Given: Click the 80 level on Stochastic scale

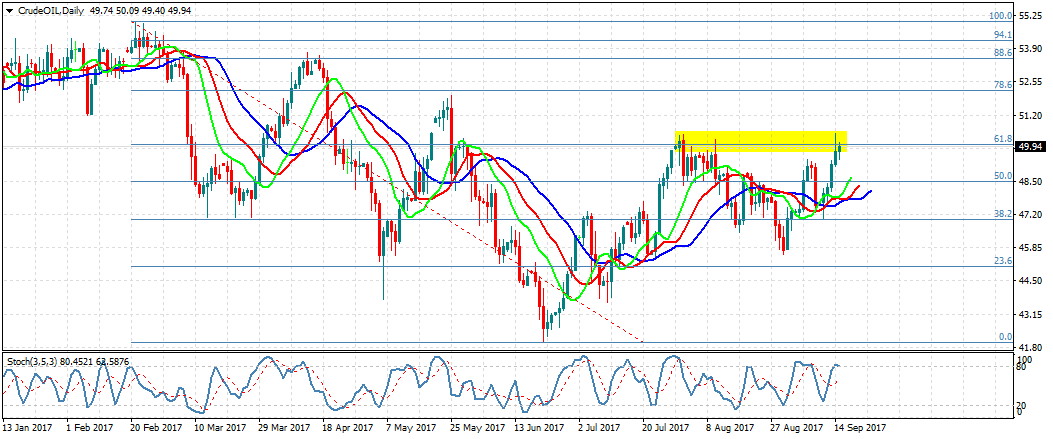Looking at the screenshot, I should 1025,368.
